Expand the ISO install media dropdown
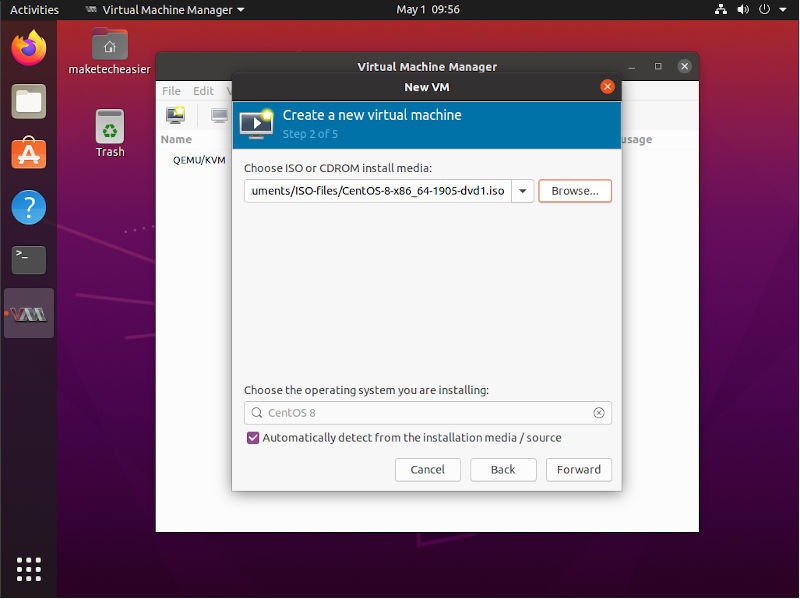 [x=522, y=190]
